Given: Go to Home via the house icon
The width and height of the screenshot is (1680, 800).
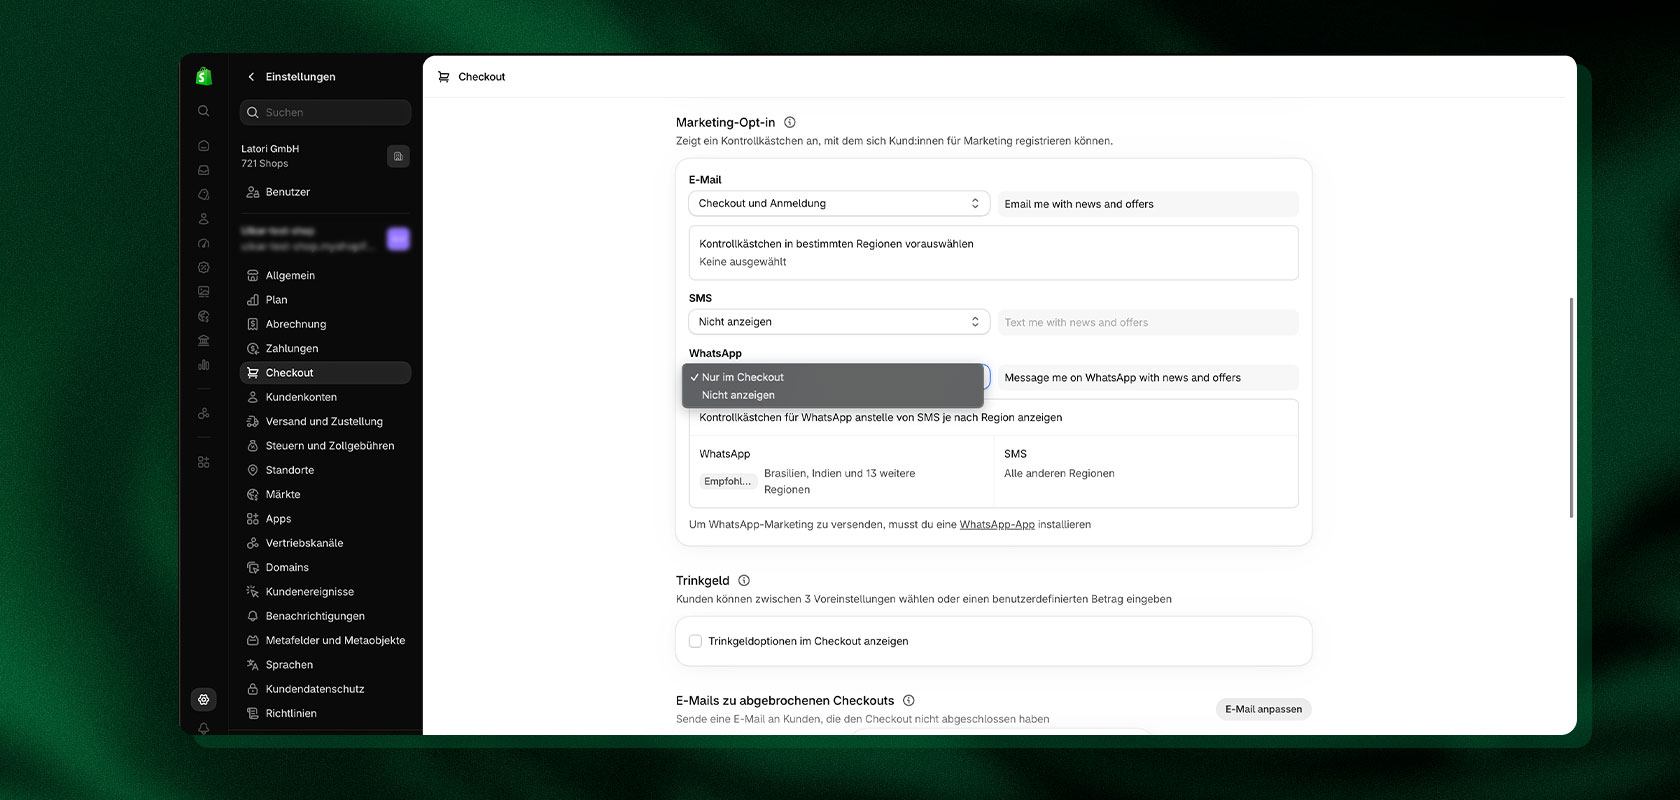Looking at the screenshot, I should pyautogui.click(x=204, y=146).
